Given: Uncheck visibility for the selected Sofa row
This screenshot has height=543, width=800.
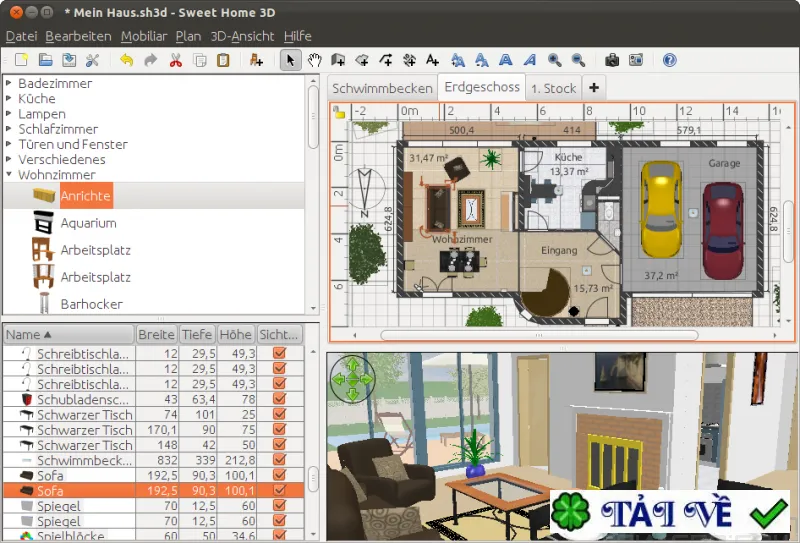Looking at the screenshot, I should (x=279, y=490).
